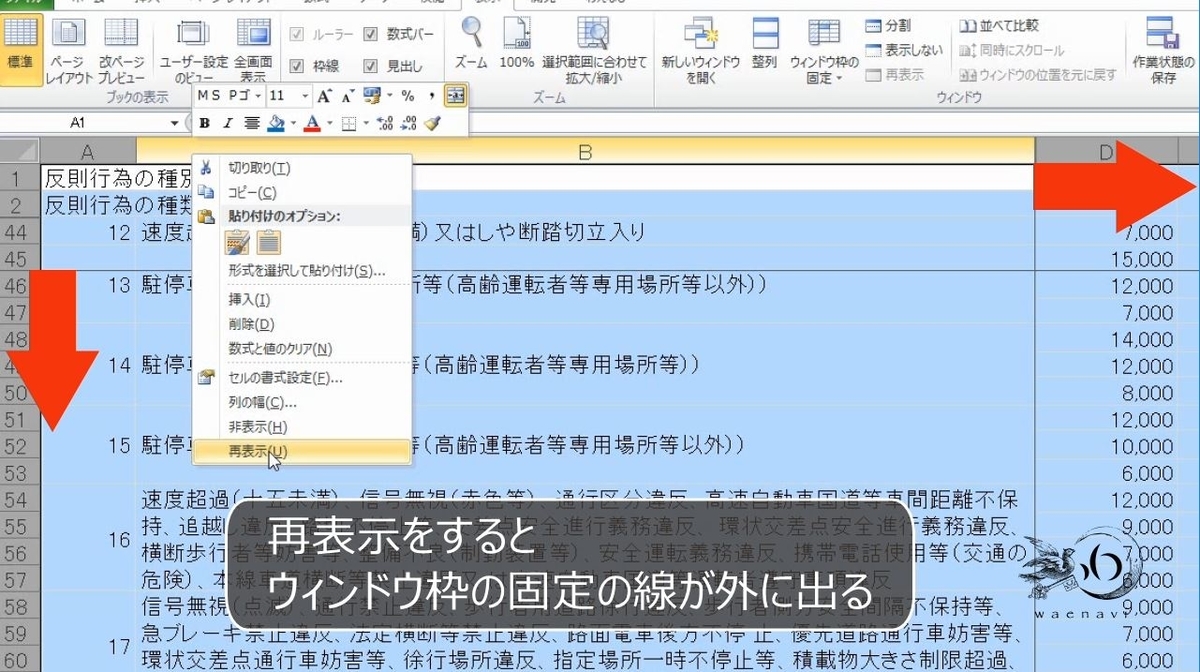Click 並べて比較 to compare side by side
The height and width of the screenshot is (672, 1200).
[980, 27]
